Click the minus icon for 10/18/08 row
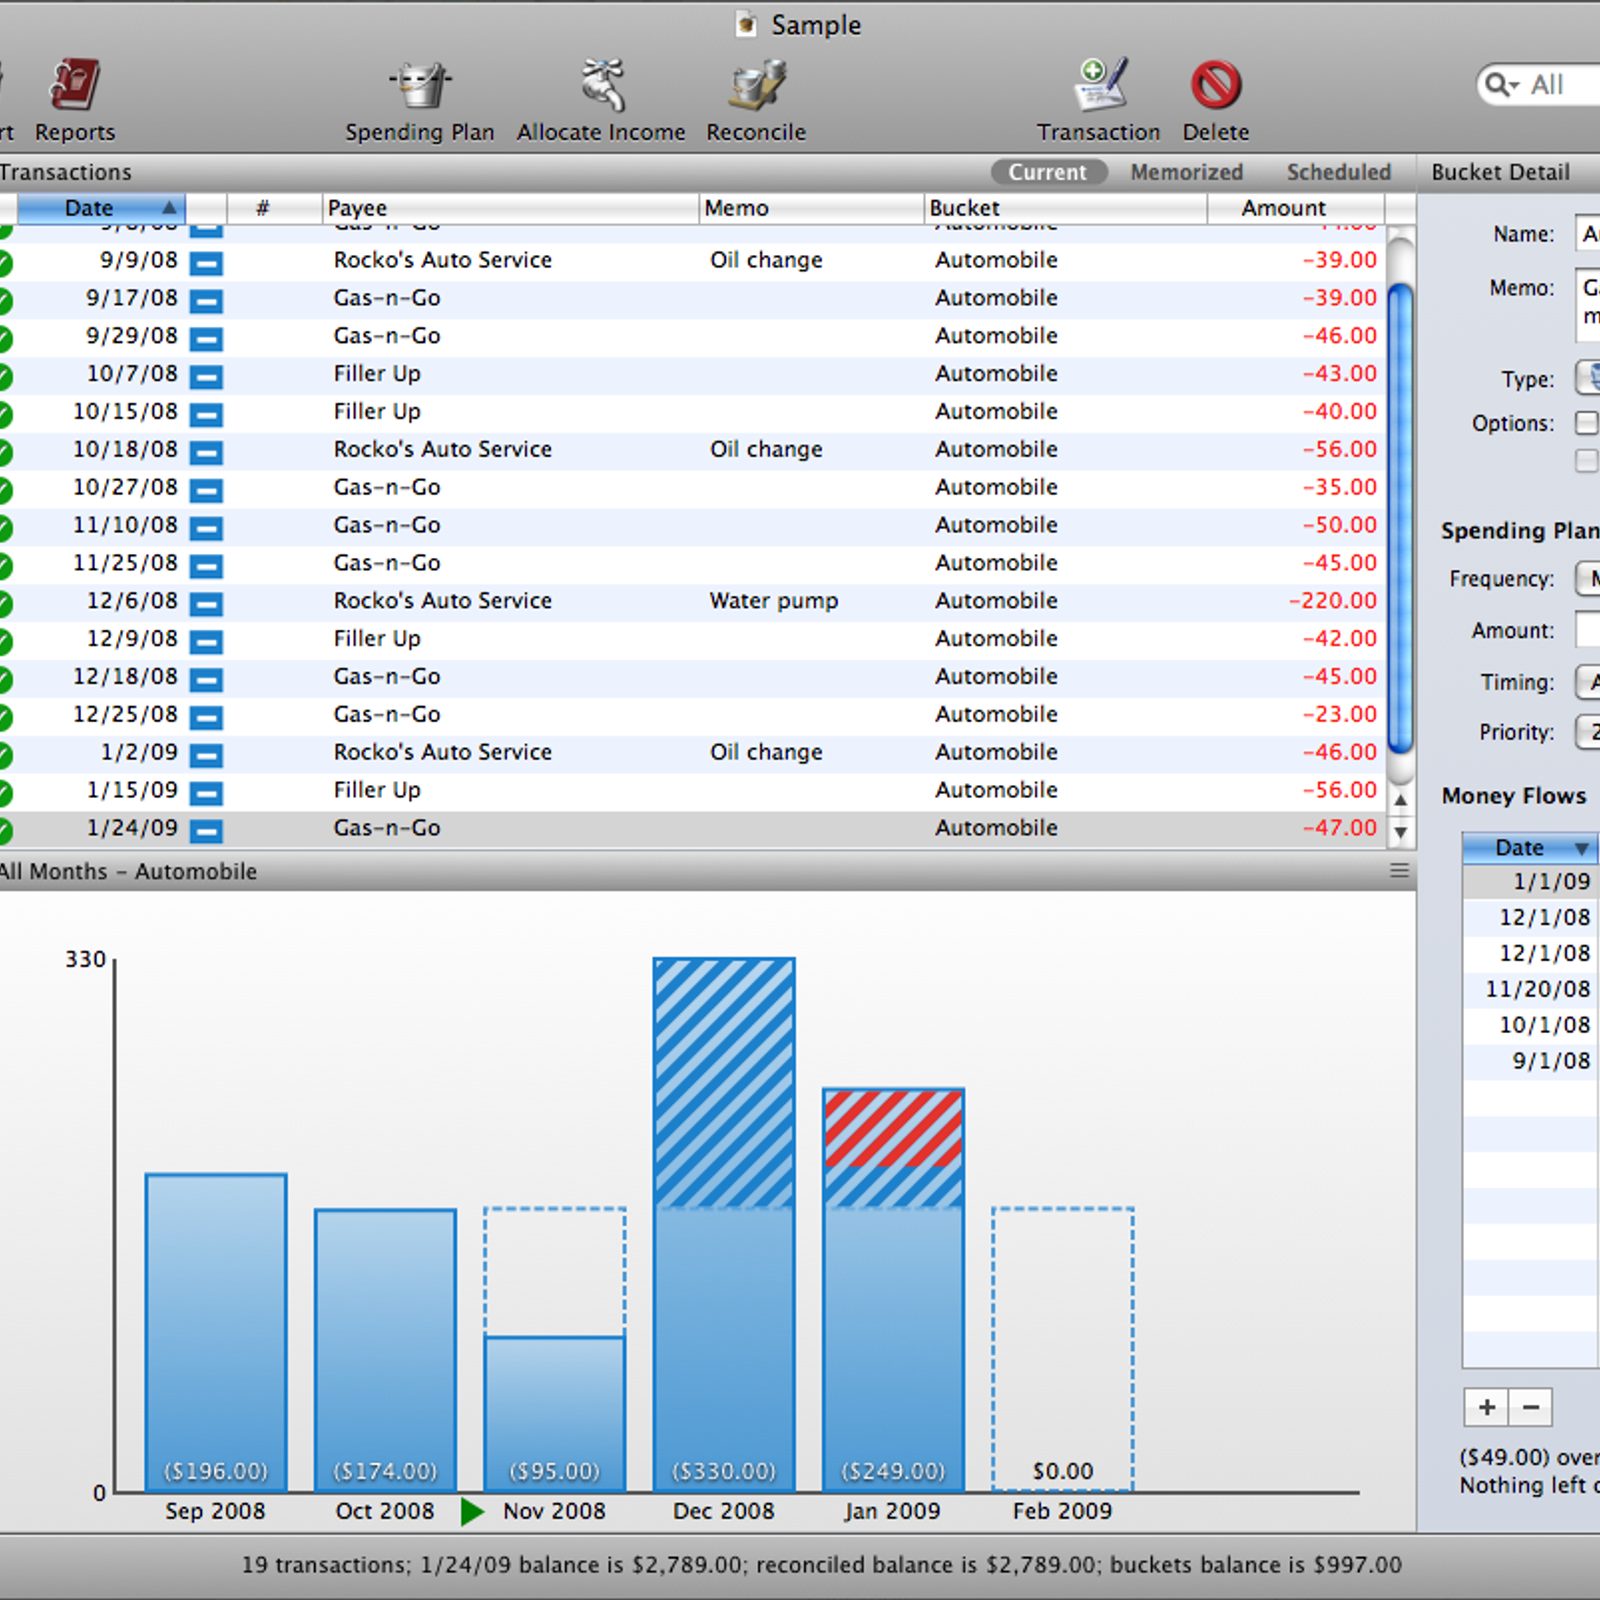 pyautogui.click(x=206, y=452)
